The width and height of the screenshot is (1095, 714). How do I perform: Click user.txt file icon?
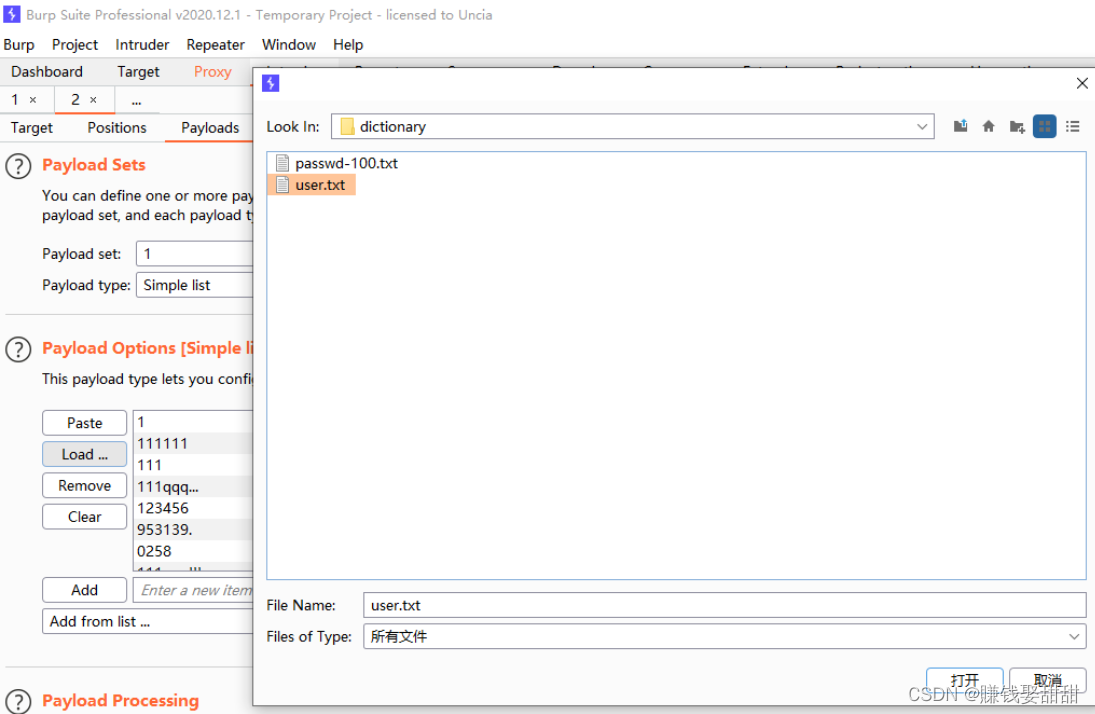click(282, 184)
